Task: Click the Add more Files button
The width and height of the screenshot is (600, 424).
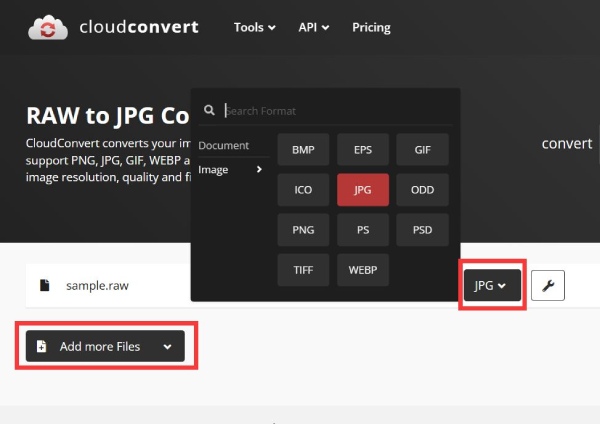Action: [x=105, y=346]
